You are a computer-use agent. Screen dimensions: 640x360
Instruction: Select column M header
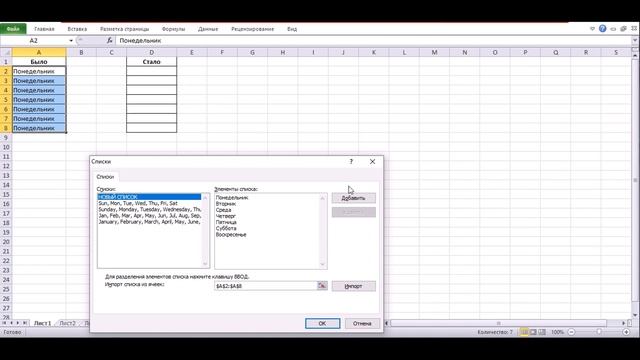coord(434,52)
